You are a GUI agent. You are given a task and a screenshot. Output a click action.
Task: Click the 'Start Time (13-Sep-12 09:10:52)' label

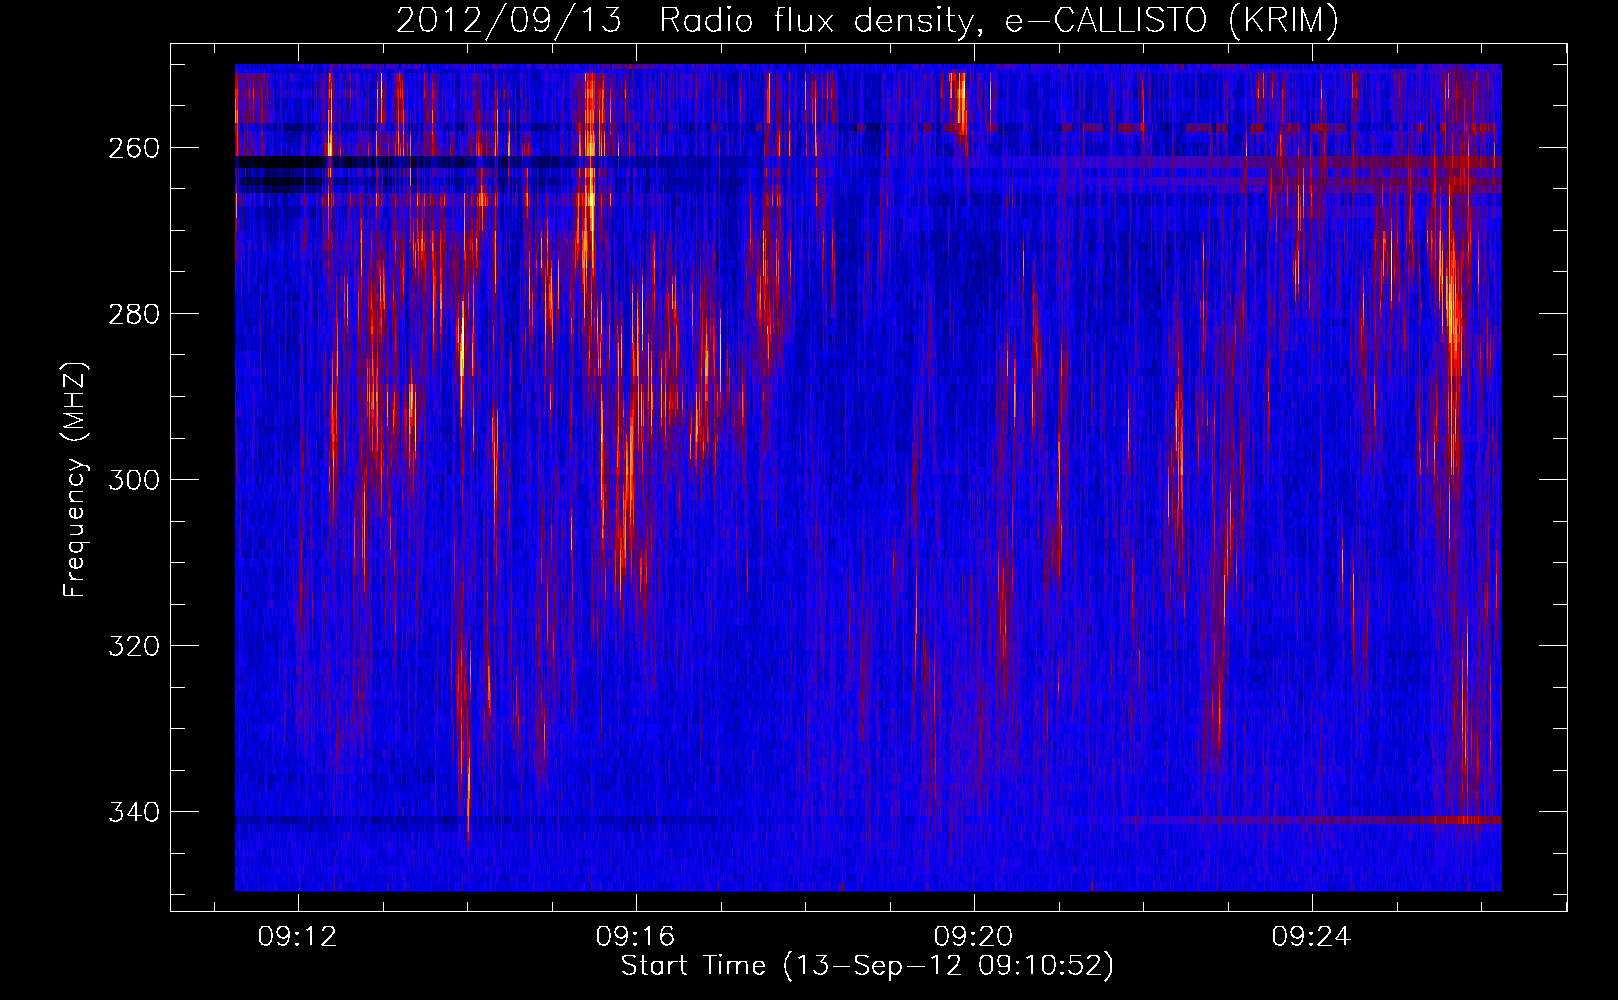[x=867, y=966]
